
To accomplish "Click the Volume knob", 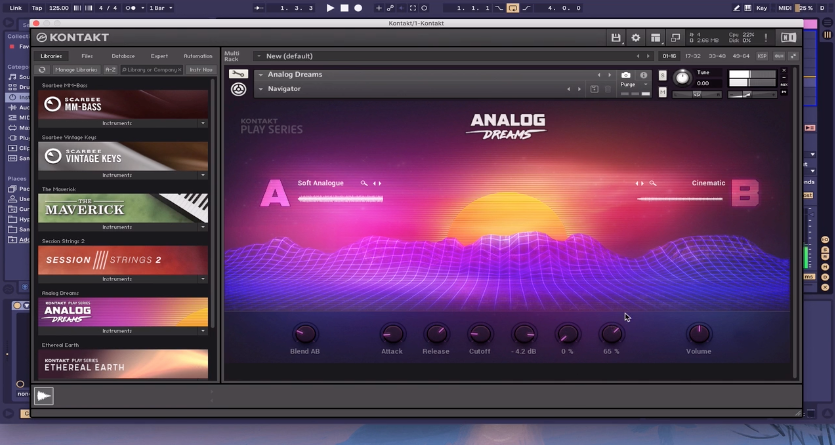I will tap(699, 334).
